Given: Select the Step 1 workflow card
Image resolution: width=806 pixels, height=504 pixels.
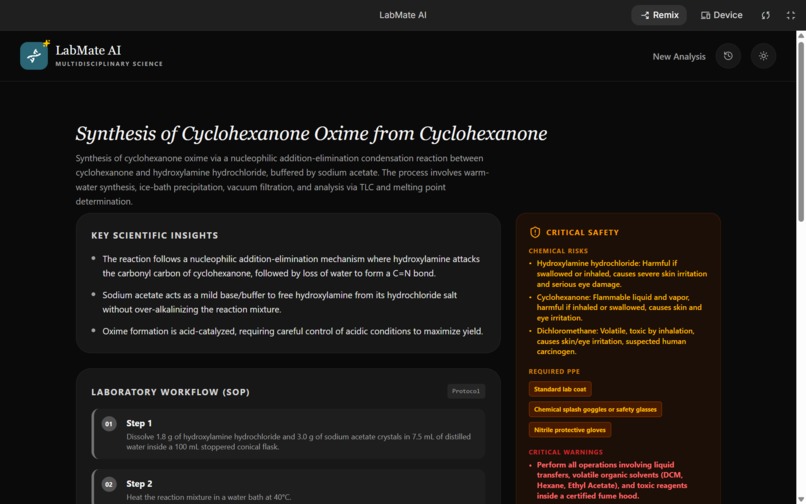Looking at the screenshot, I should [x=288, y=434].
